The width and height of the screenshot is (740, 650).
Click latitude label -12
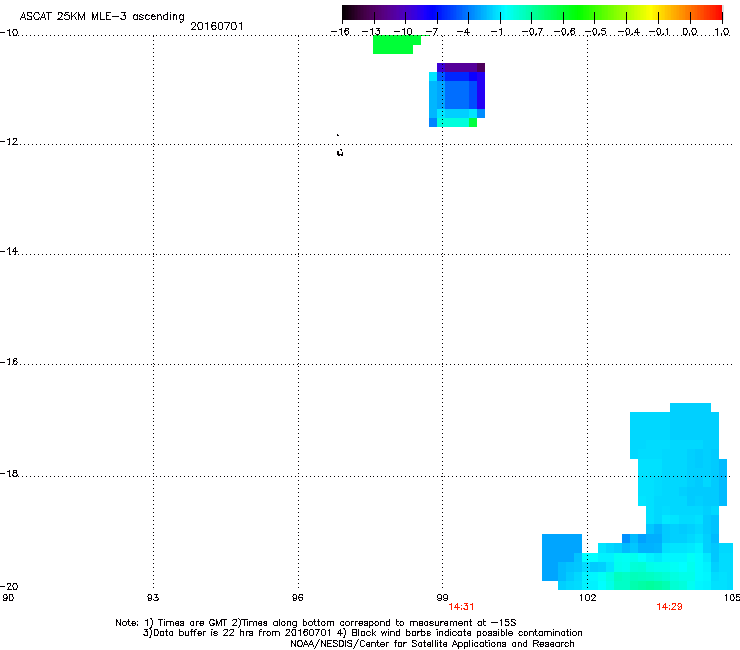[x=9, y=142]
